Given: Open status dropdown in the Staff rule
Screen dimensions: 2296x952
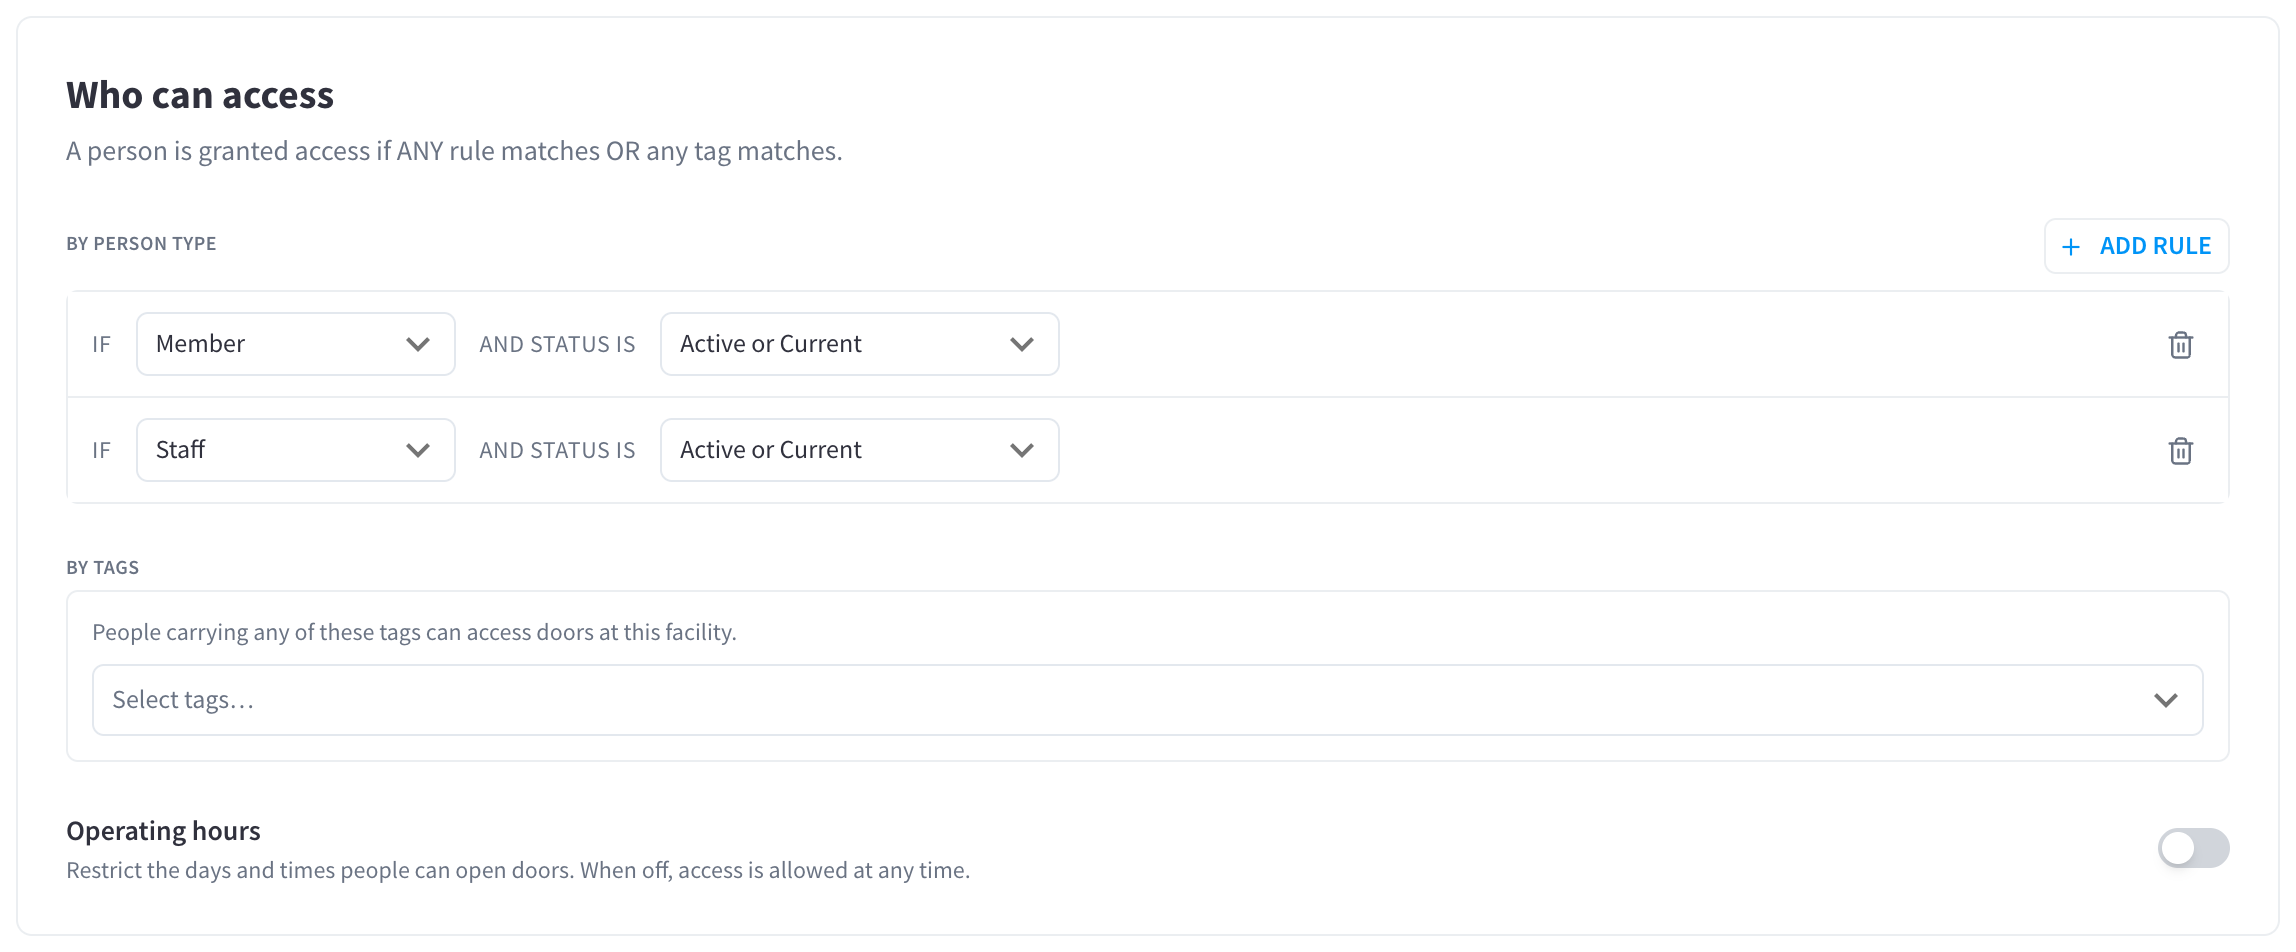Looking at the screenshot, I should pos(860,450).
